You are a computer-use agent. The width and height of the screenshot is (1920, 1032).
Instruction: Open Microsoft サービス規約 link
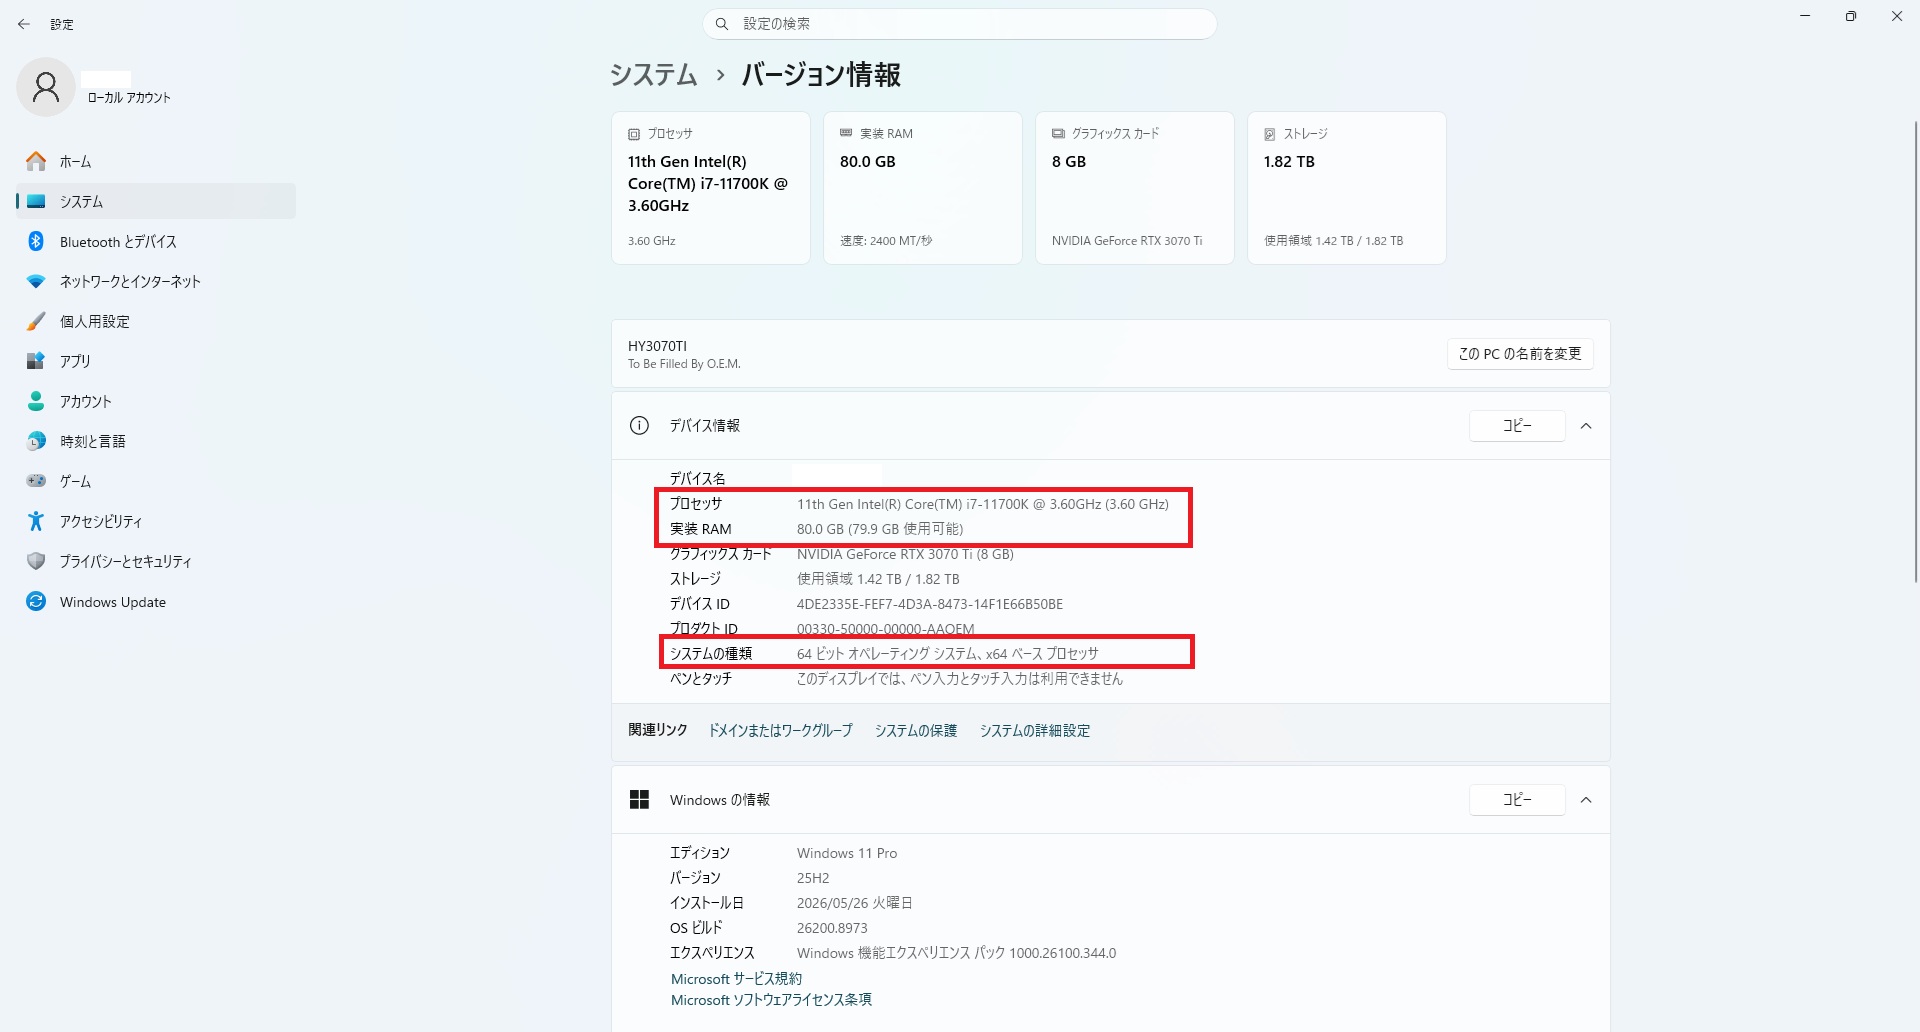pos(736,979)
